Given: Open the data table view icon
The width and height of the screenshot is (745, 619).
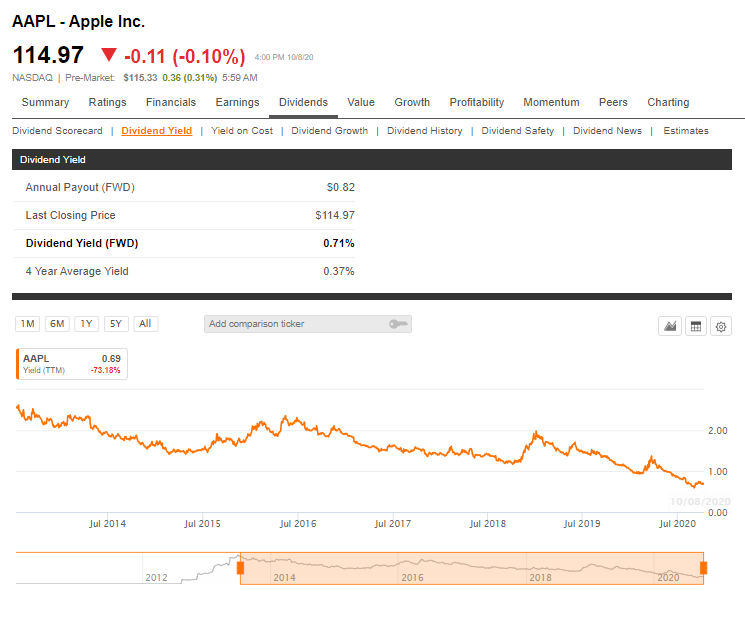Looking at the screenshot, I should pyautogui.click(x=696, y=326).
